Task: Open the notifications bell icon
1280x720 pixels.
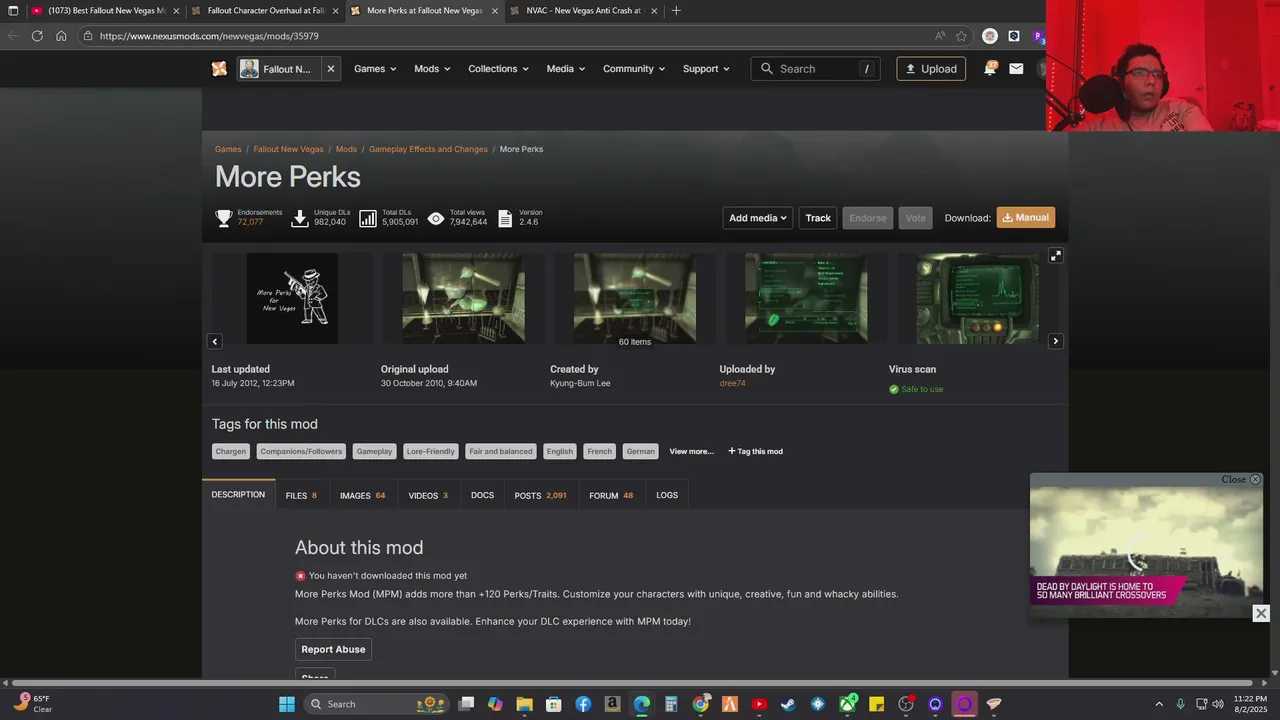Action: pos(990,69)
